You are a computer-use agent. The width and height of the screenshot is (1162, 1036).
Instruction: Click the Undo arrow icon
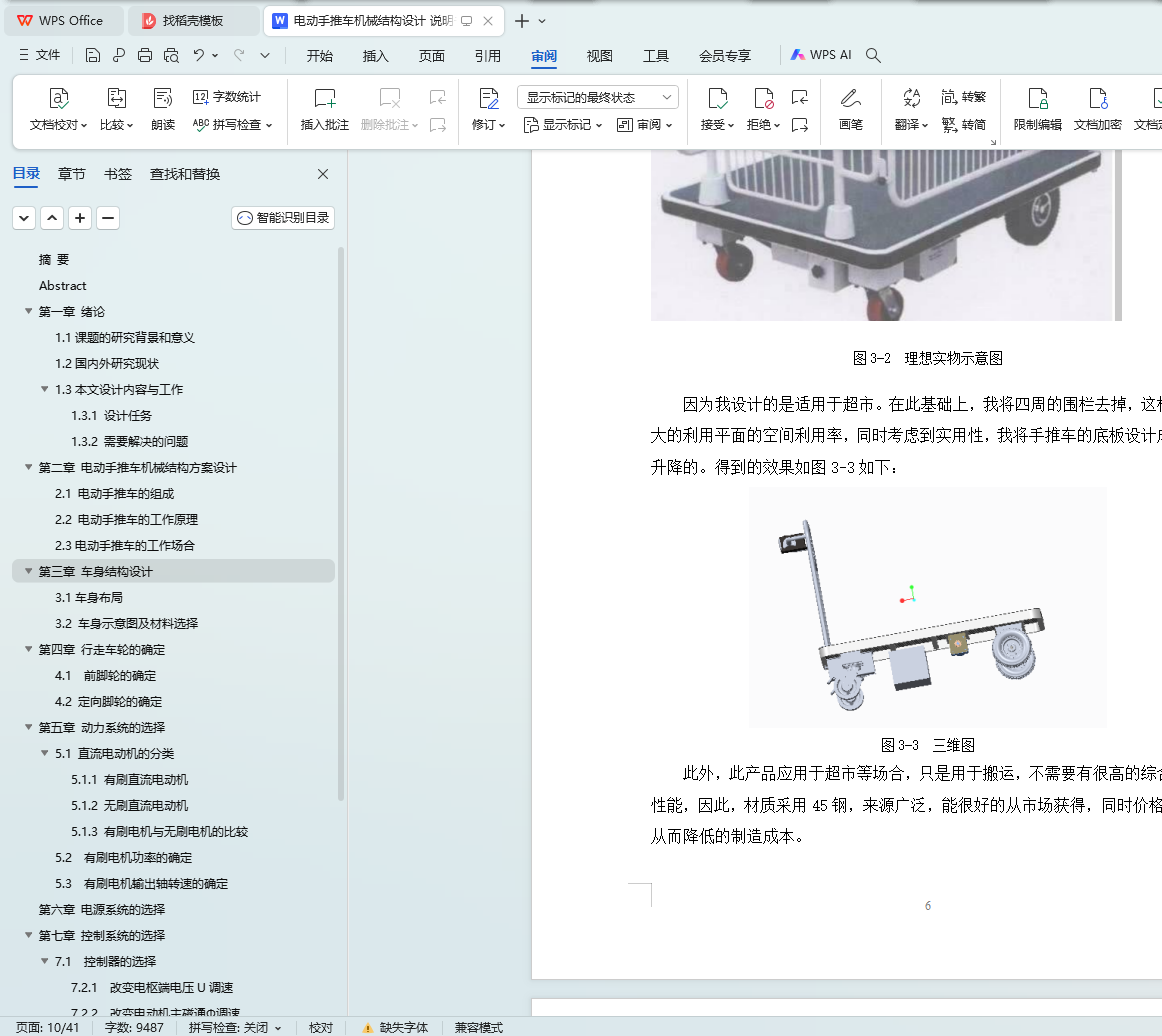[199, 55]
